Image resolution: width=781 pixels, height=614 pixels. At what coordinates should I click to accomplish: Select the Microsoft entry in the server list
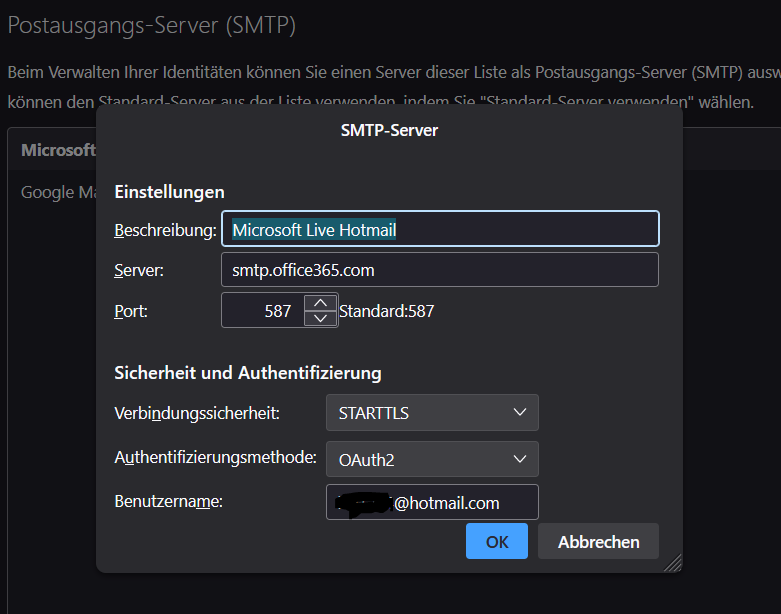click(58, 150)
